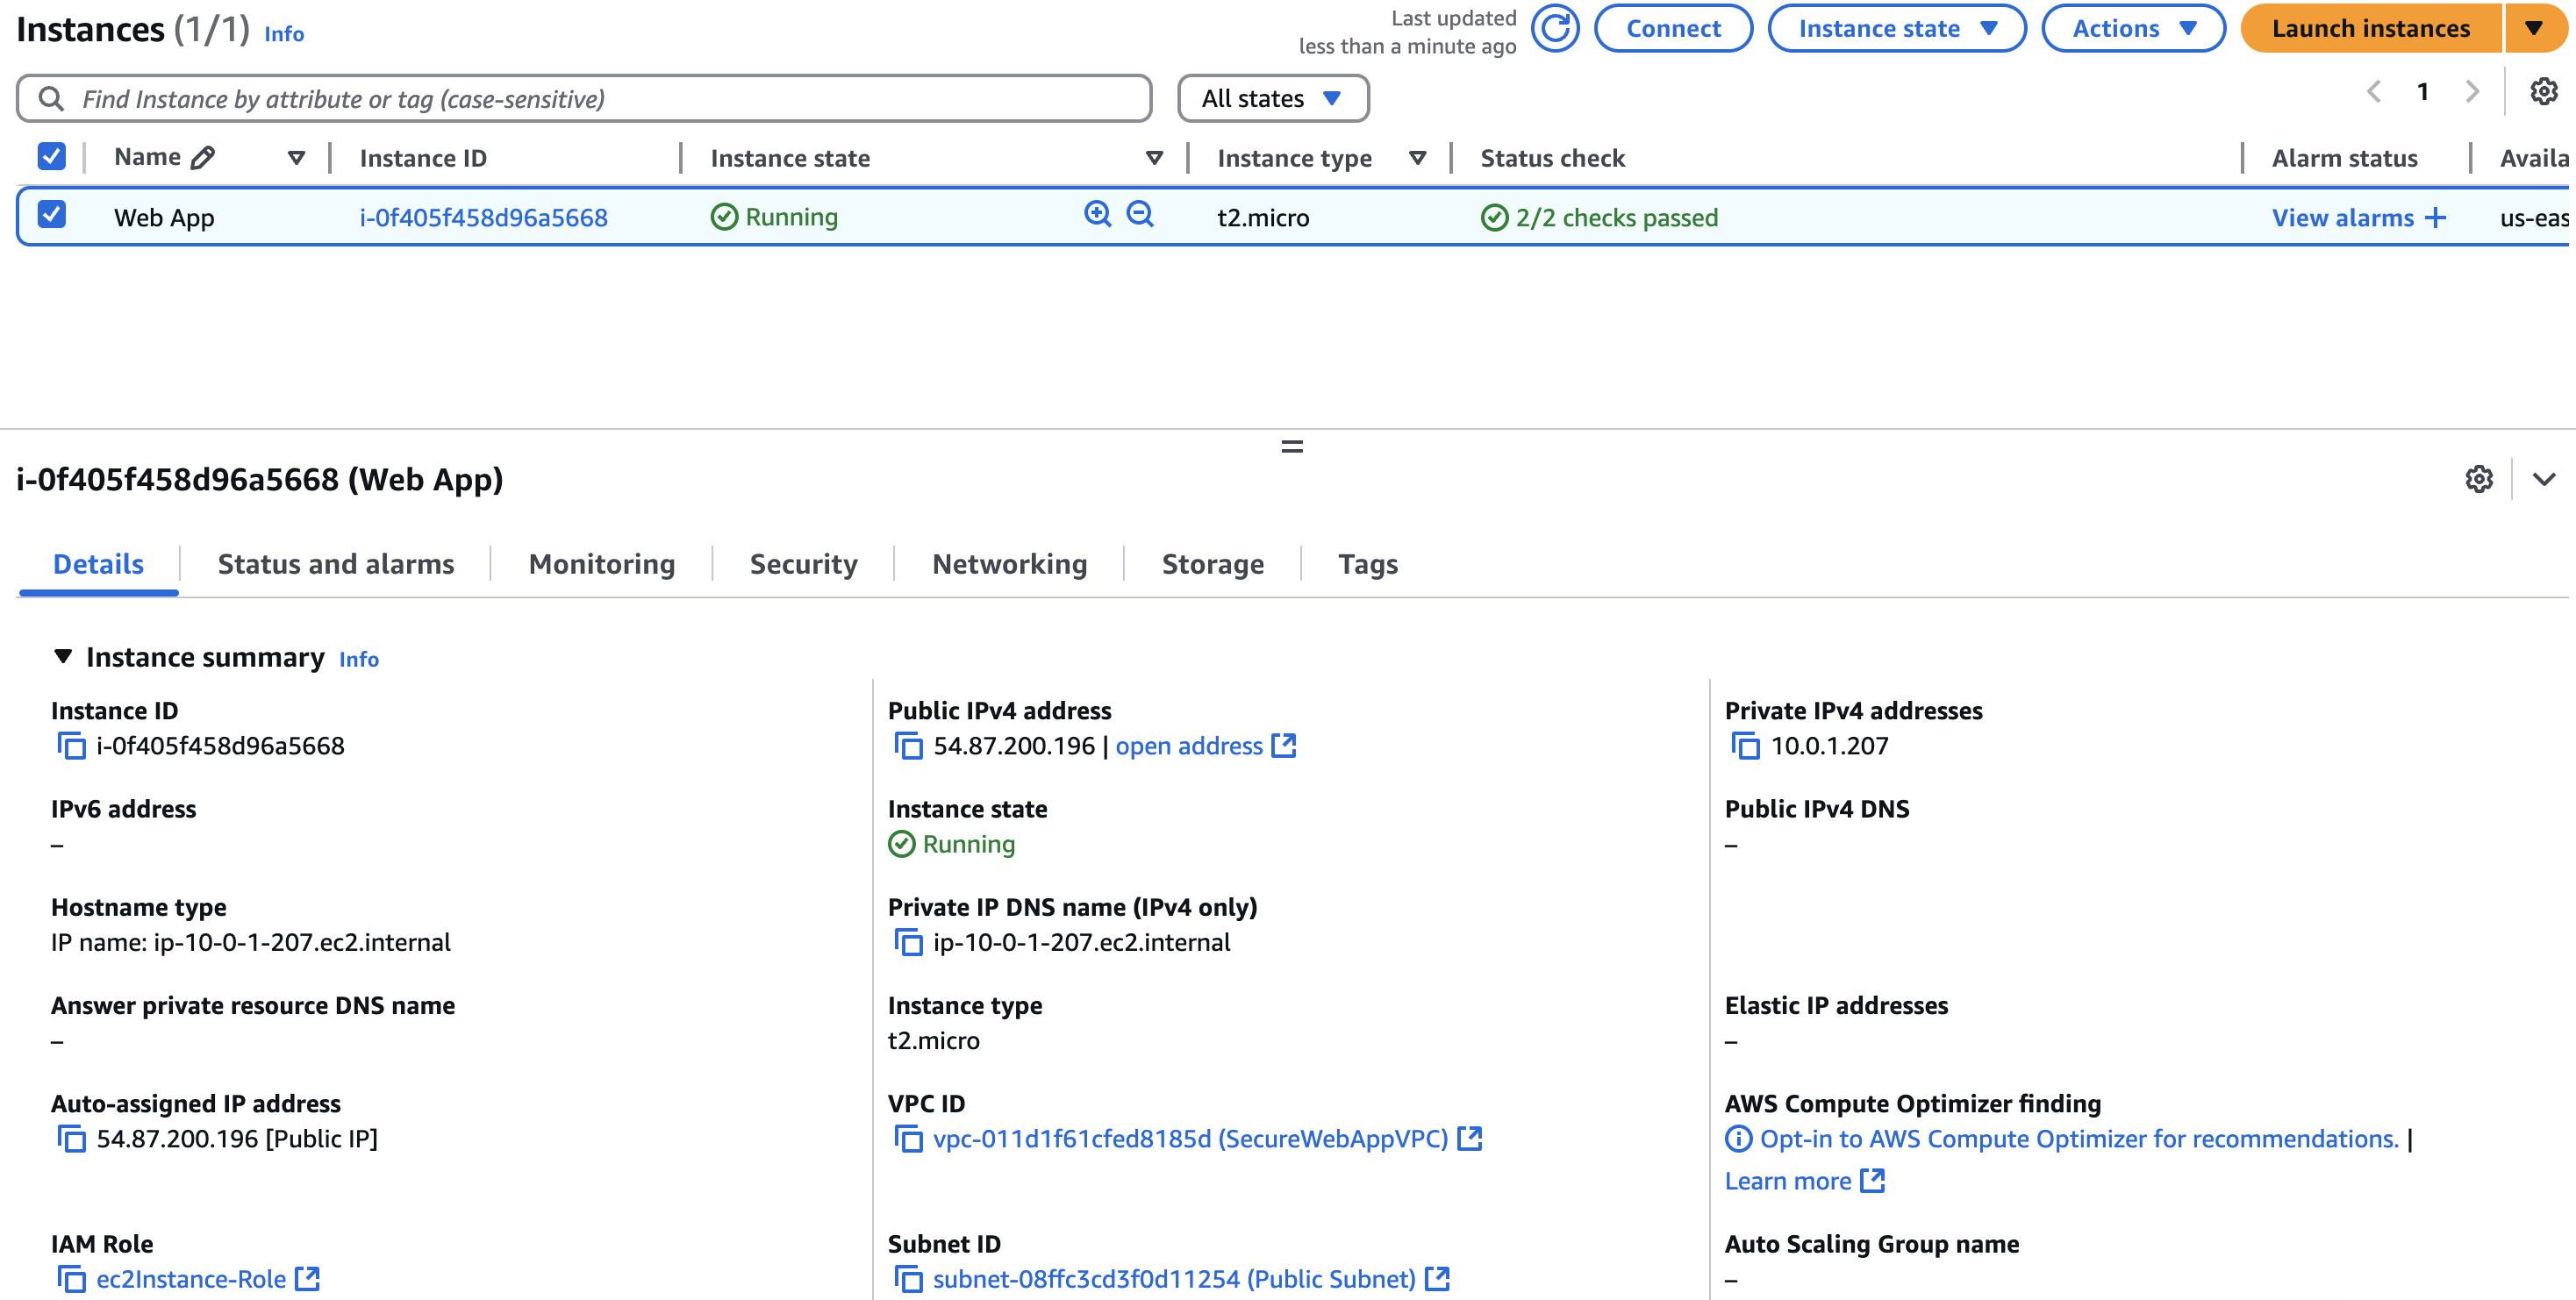Open the Instance state dropdown
Image resolution: width=2576 pixels, height=1300 pixels.
1895,28
